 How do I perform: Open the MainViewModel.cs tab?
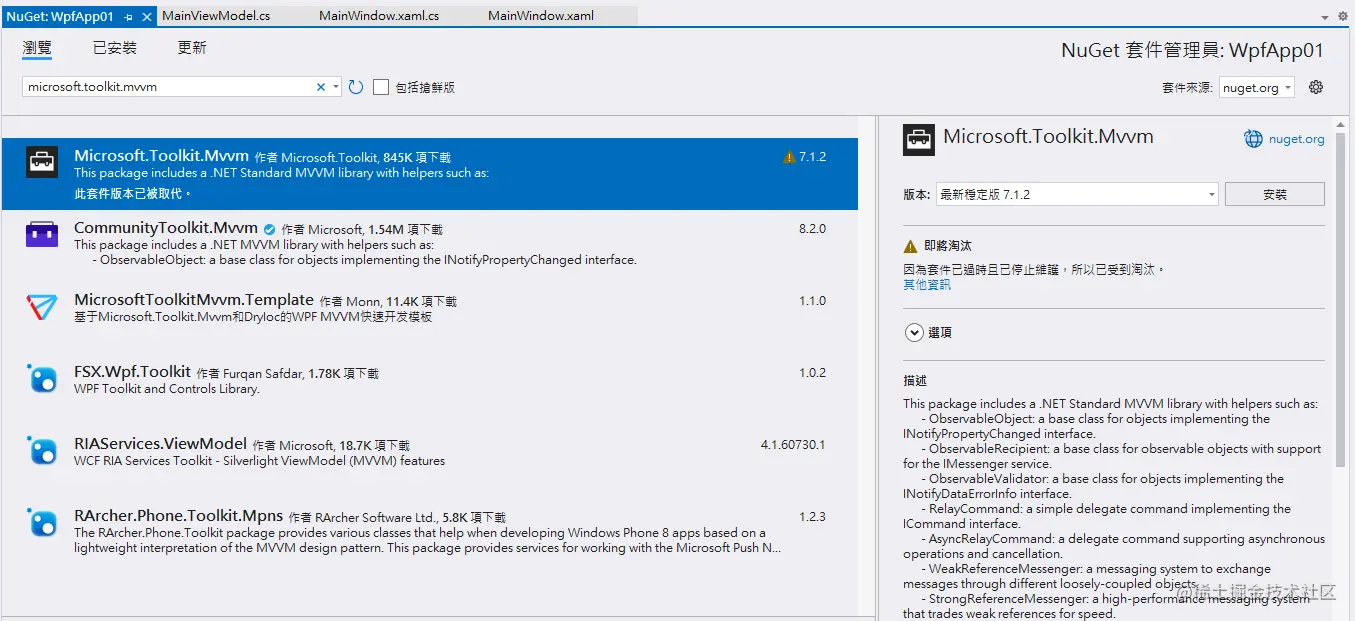click(x=216, y=17)
